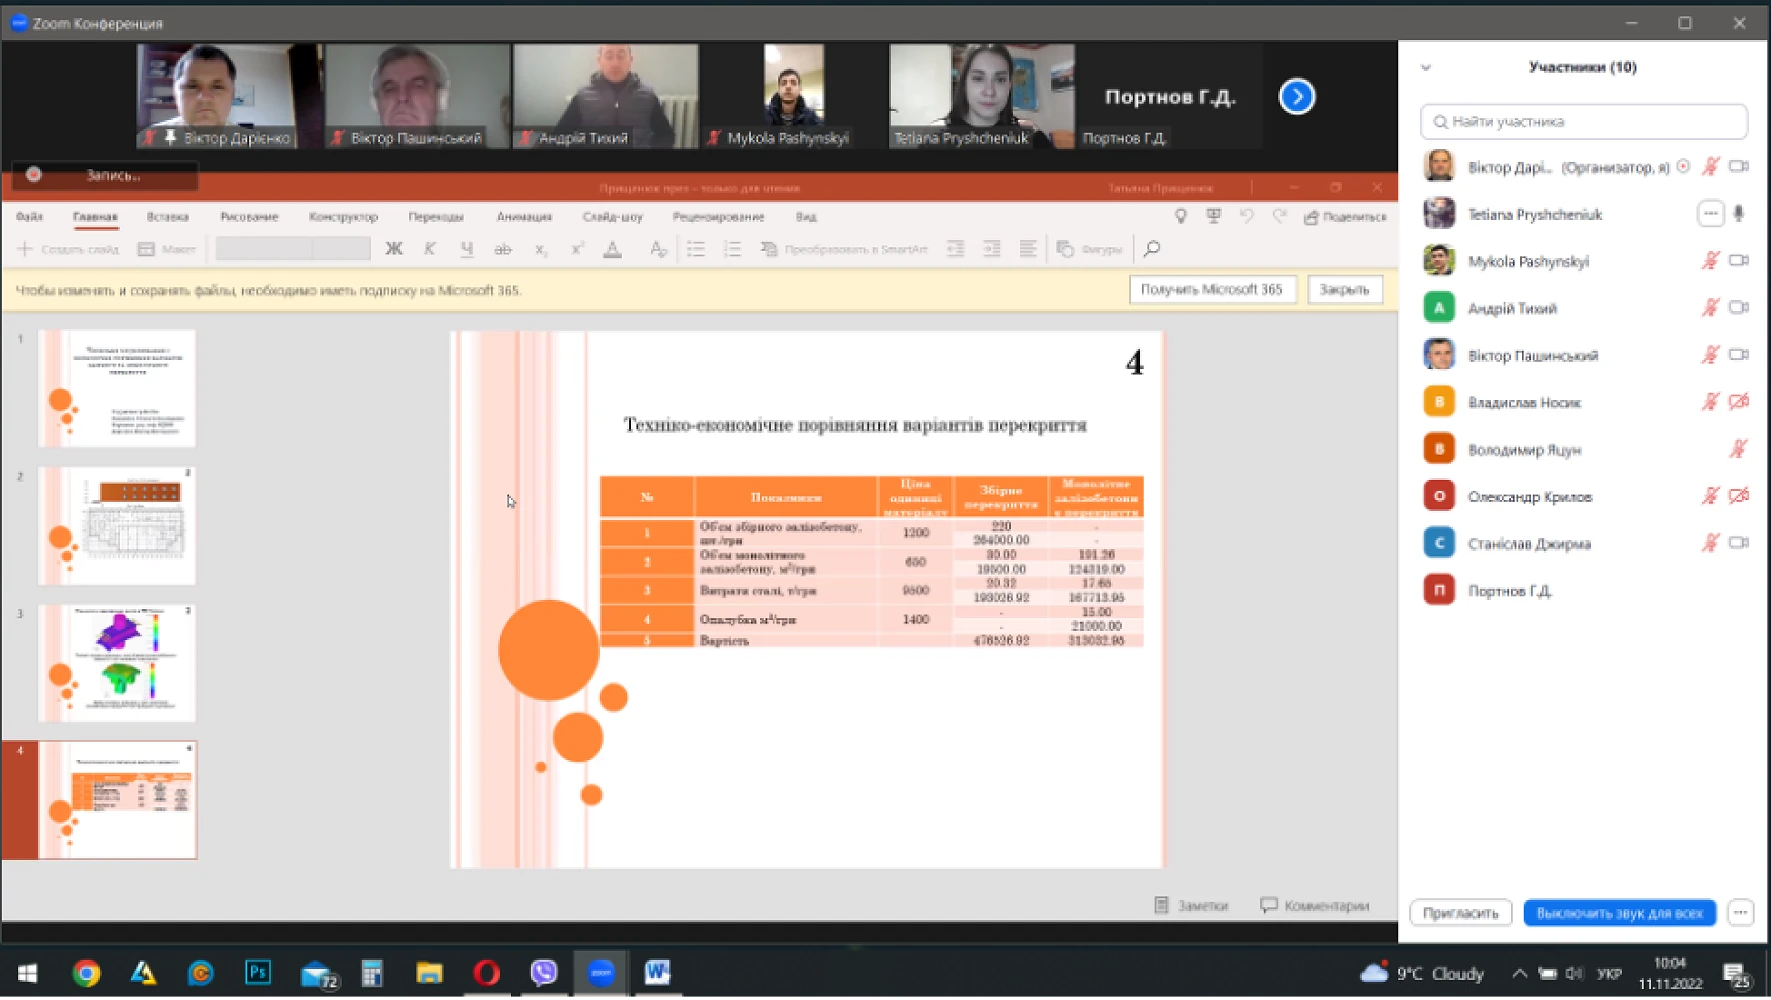Click the next video participants arrow button
This screenshot has height=1000, width=1771.
pos(1297,96)
